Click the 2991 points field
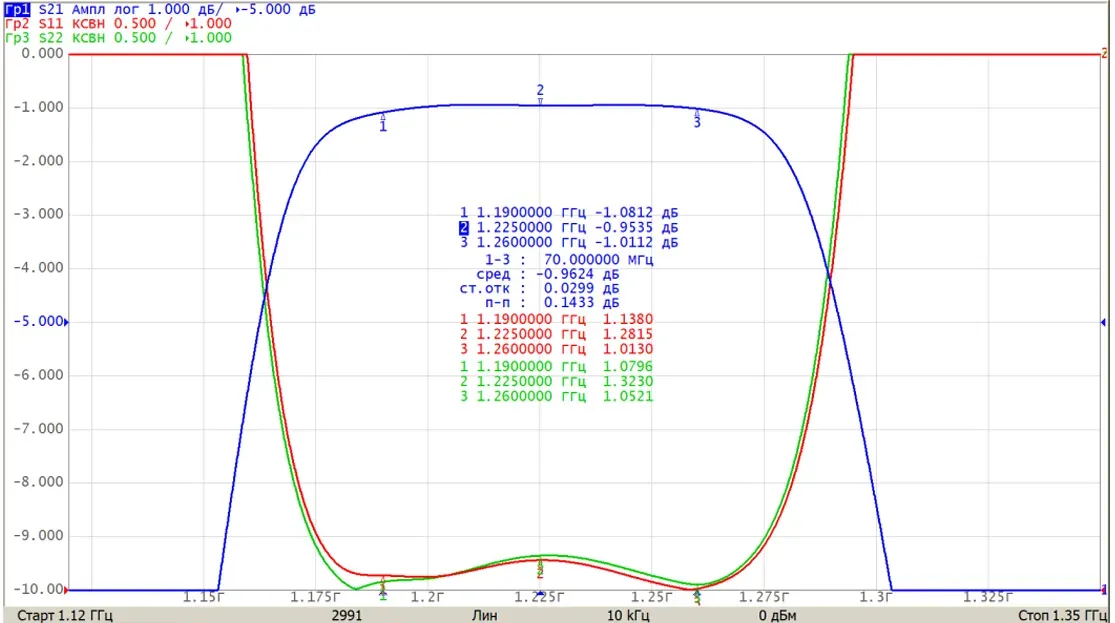1115x623 pixels. point(347,615)
